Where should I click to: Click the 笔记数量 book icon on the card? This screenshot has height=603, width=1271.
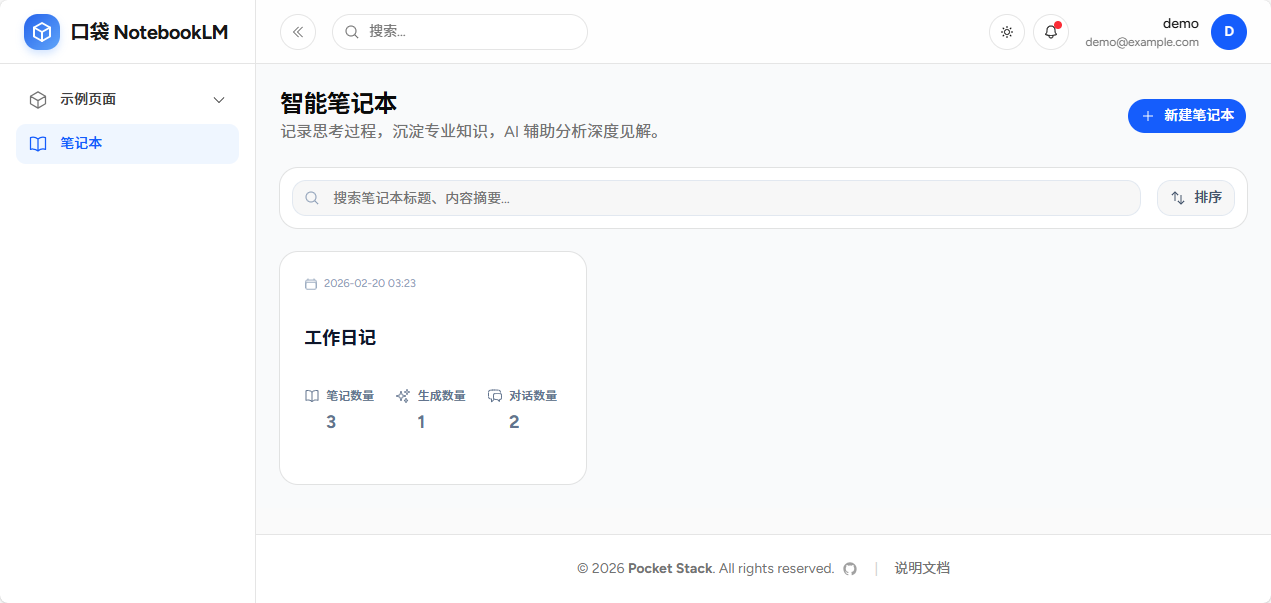point(311,395)
